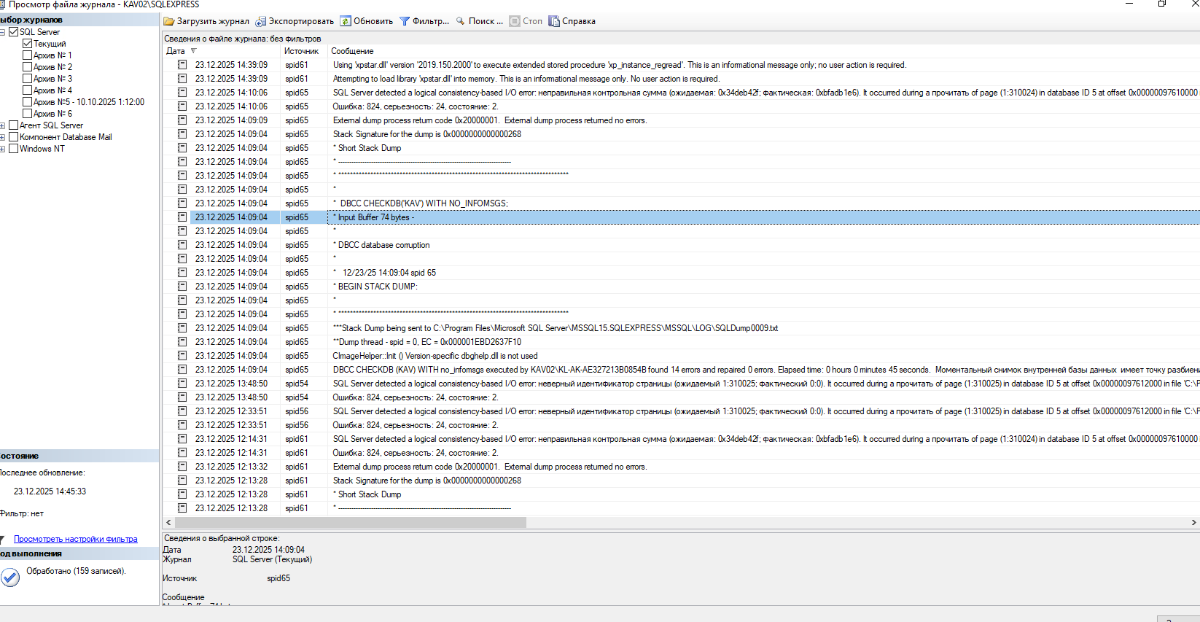
Task: Open the Просмотреть настройки фильтра link
Action: [x=76, y=539]
